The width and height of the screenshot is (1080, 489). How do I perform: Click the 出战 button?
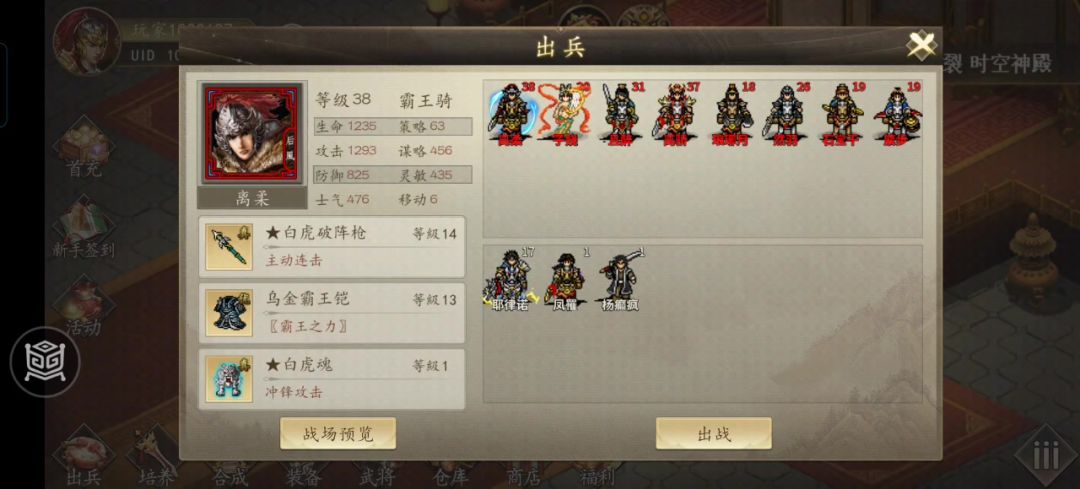coord(714,433)
